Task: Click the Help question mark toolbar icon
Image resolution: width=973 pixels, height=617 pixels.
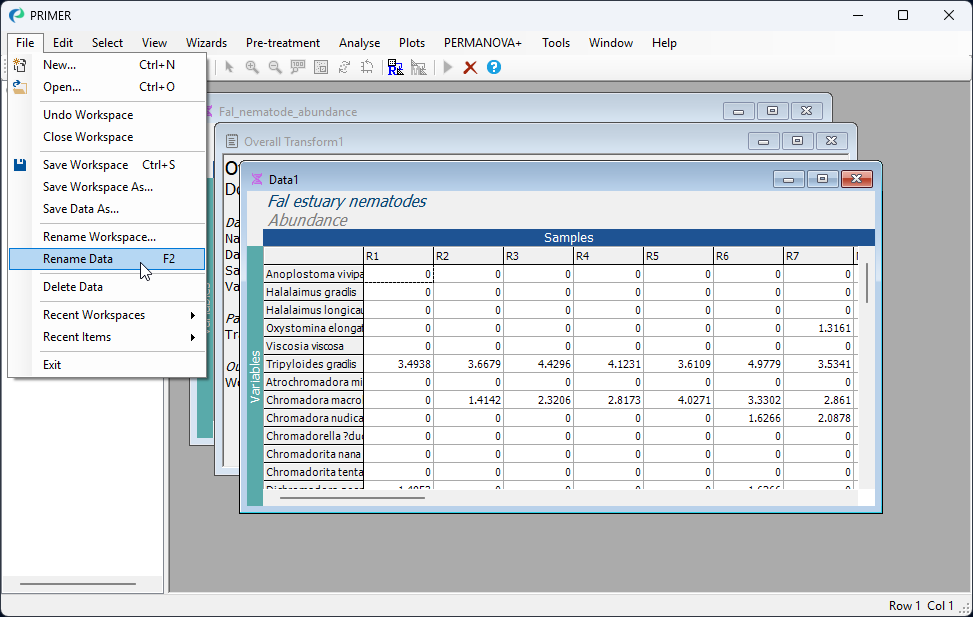Action: [x=494, y=67]
